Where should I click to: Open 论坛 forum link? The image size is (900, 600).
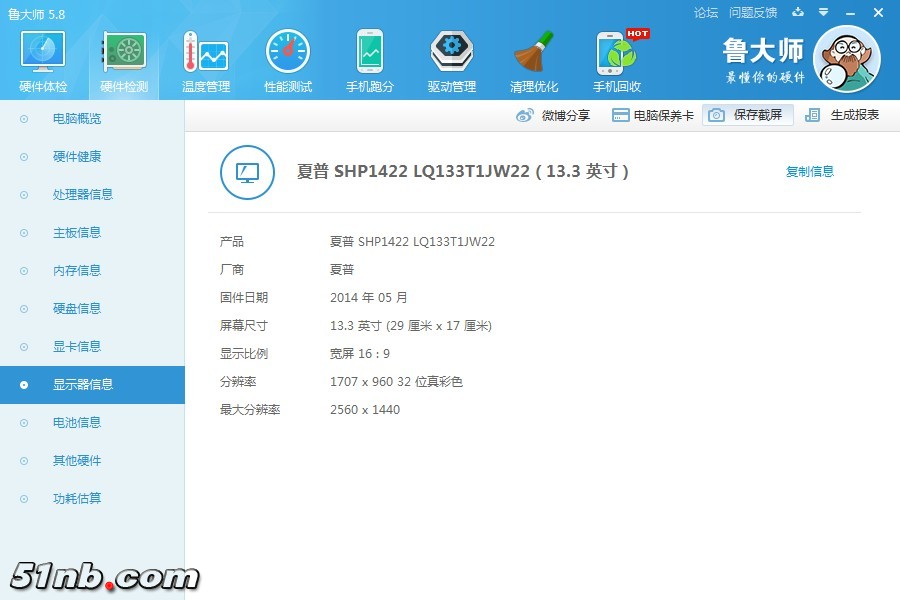click(x=706, y=13)
